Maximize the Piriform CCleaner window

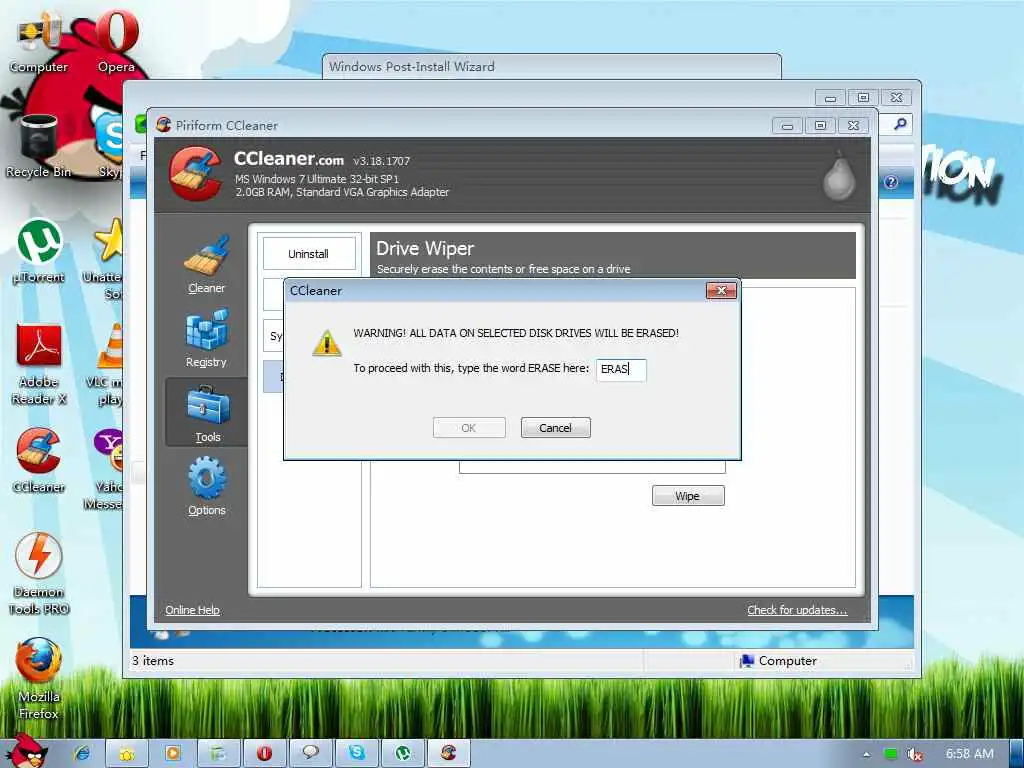coord(820,125)
